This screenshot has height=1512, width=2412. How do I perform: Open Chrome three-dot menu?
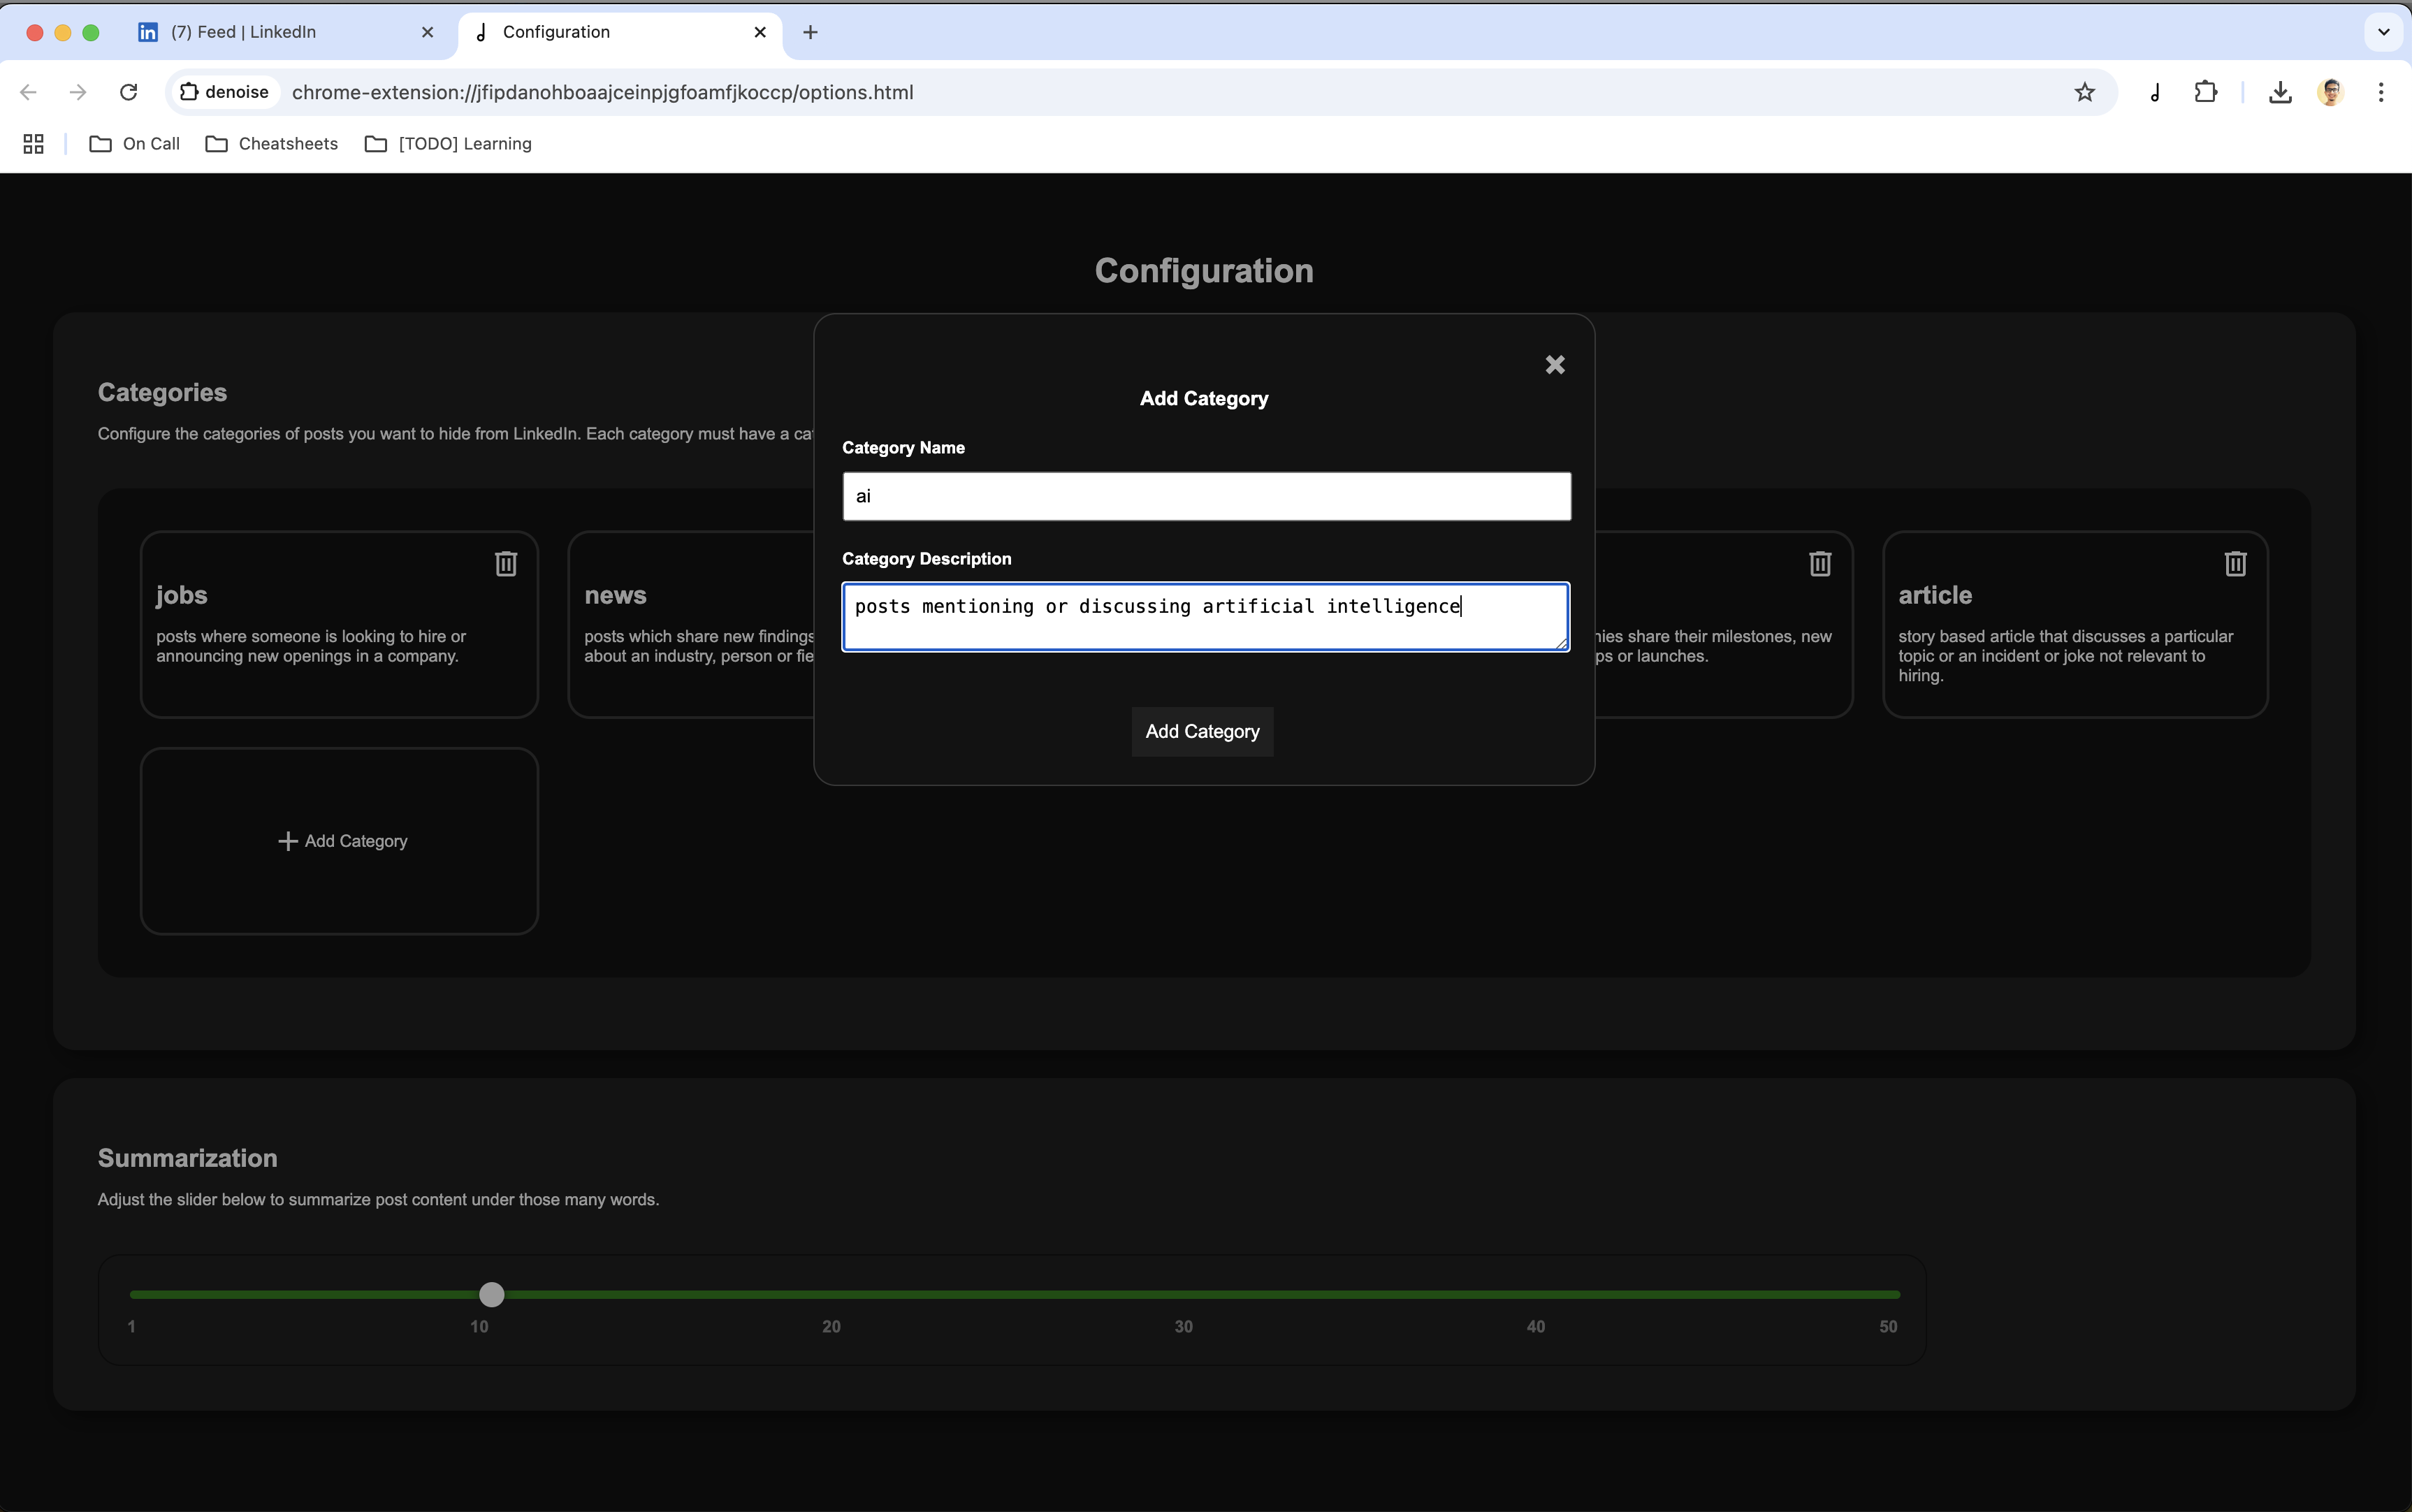[2380, 92]
